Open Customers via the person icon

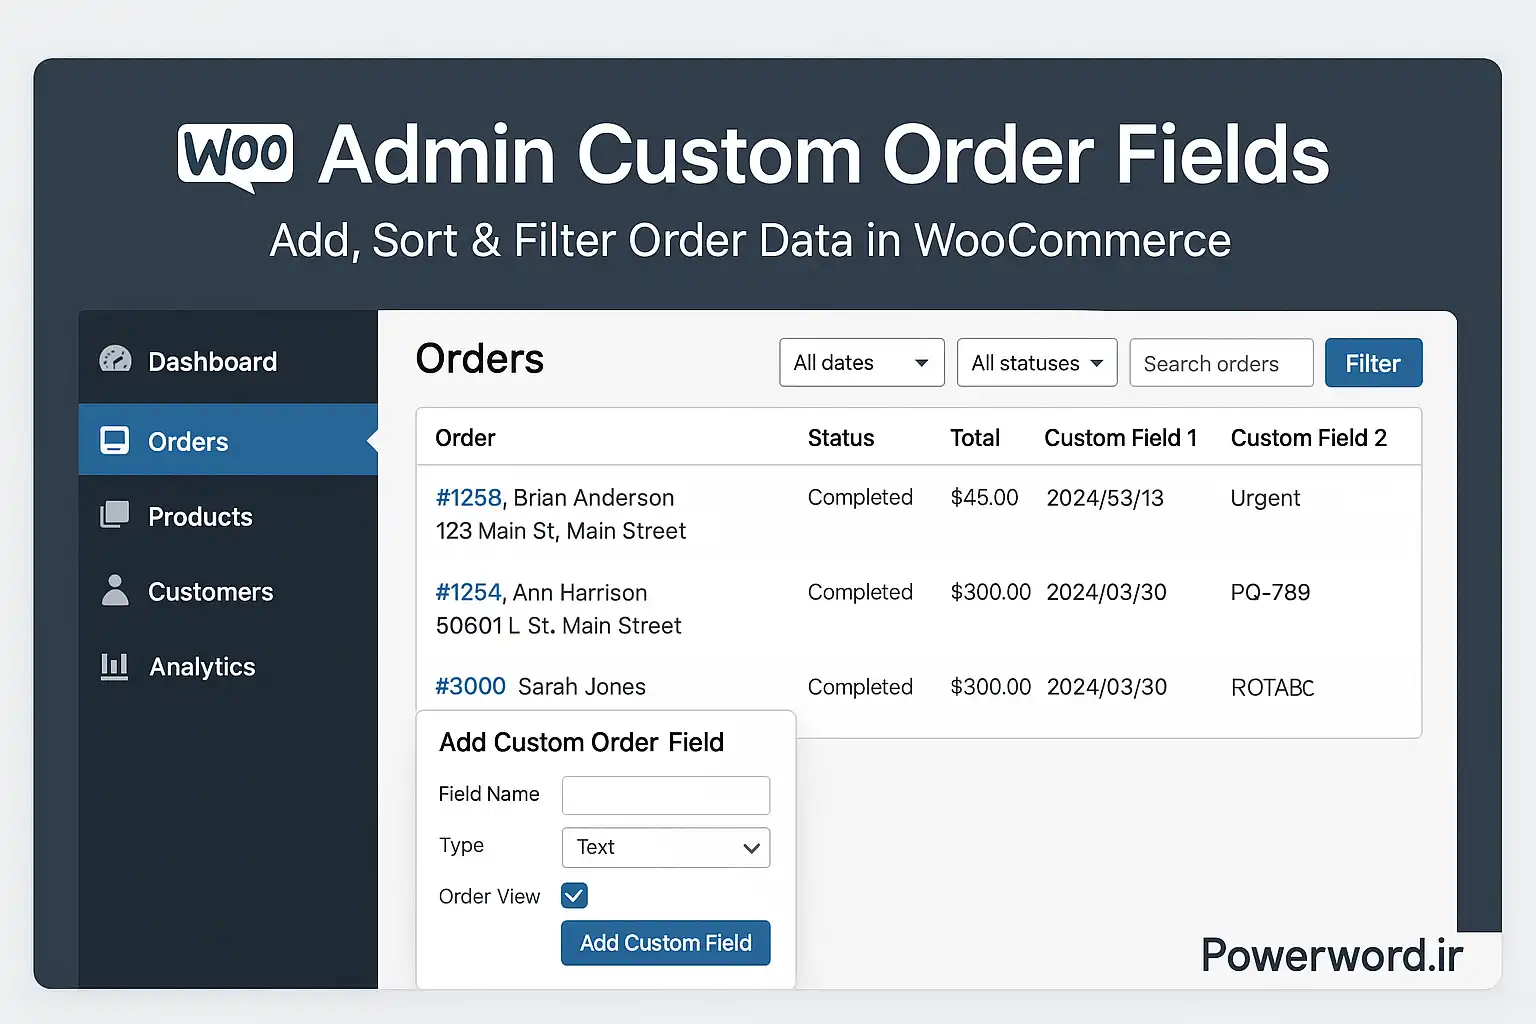click(x=115, y=591)
